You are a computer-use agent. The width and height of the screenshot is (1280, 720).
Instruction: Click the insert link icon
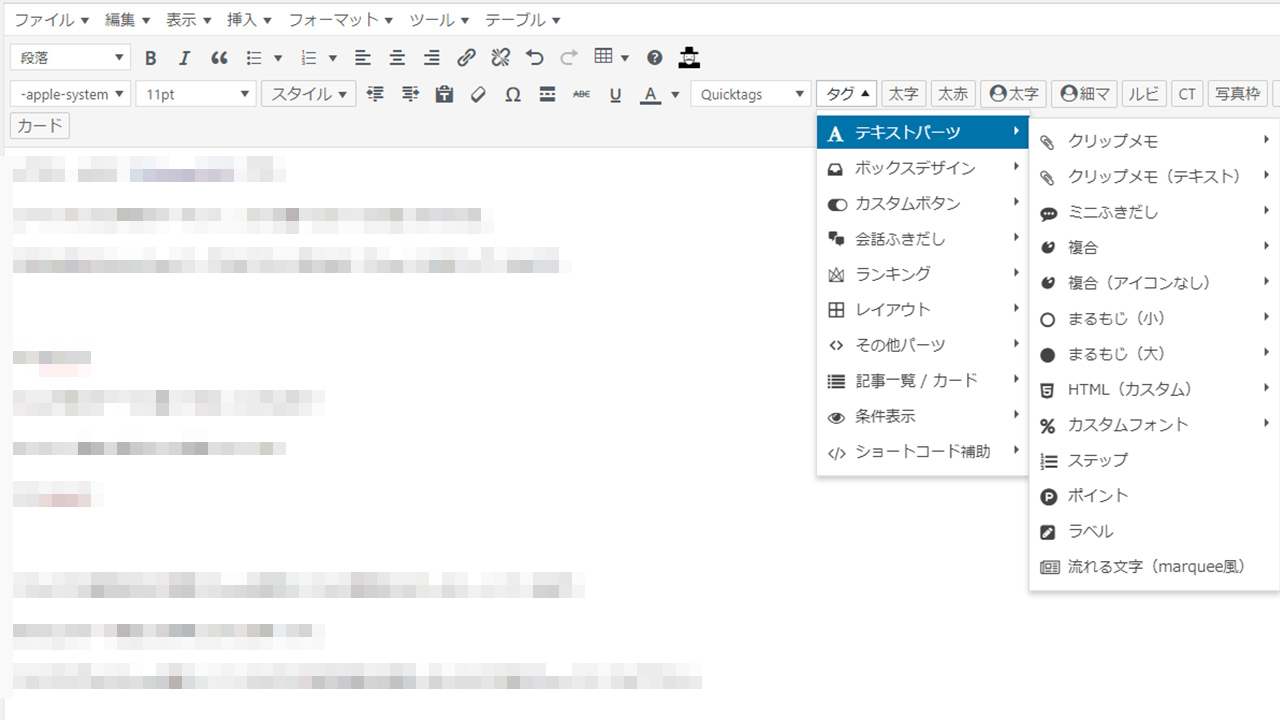coord(466,58)
